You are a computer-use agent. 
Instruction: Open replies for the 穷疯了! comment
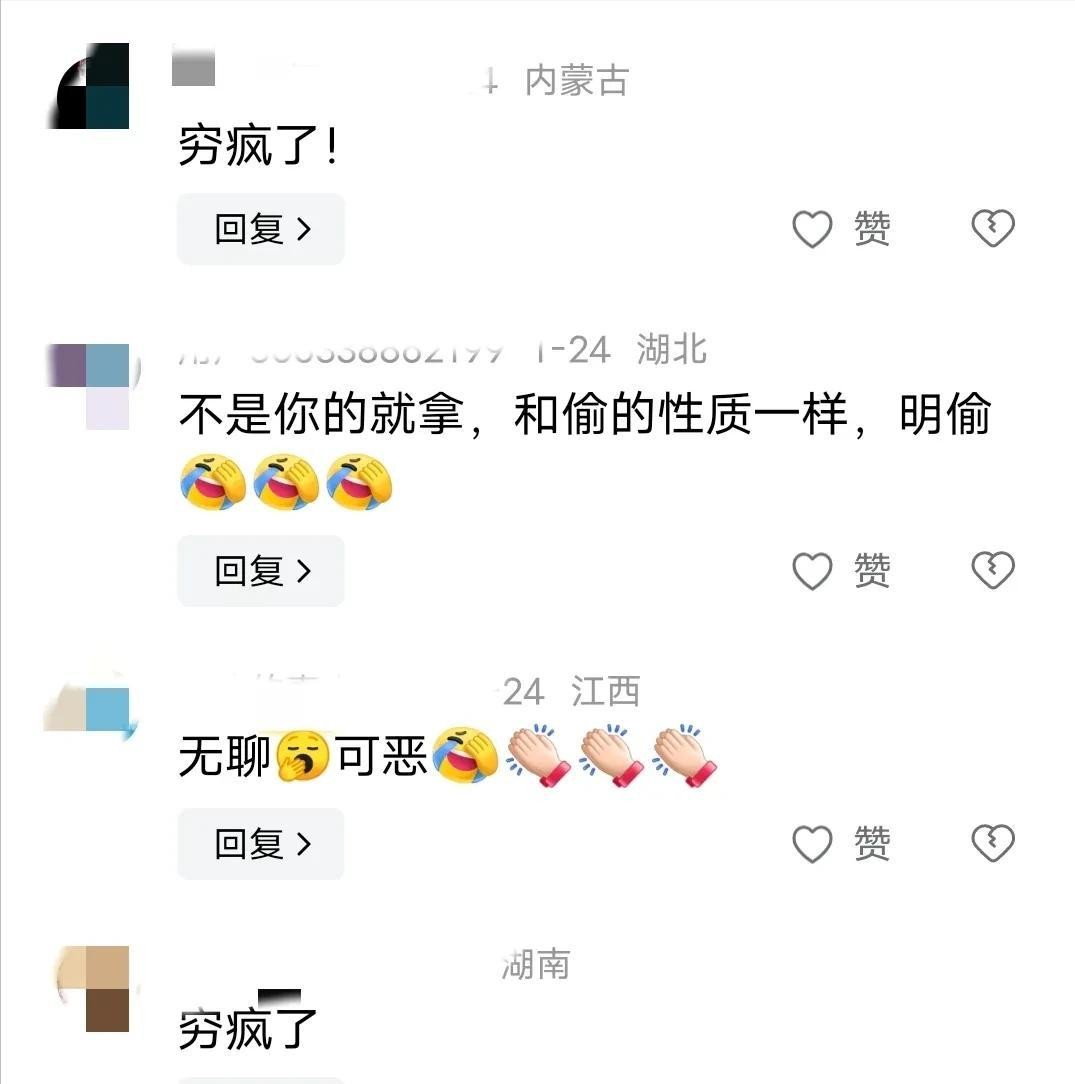[x=261, y=229]
